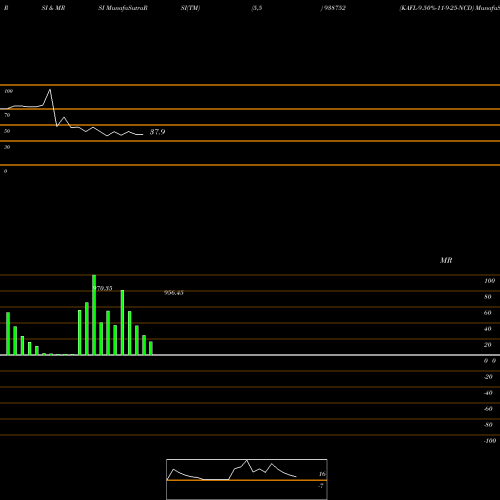Click the MR axis label 80
This screenshot has height=500, width=500.
coord(488,297)
